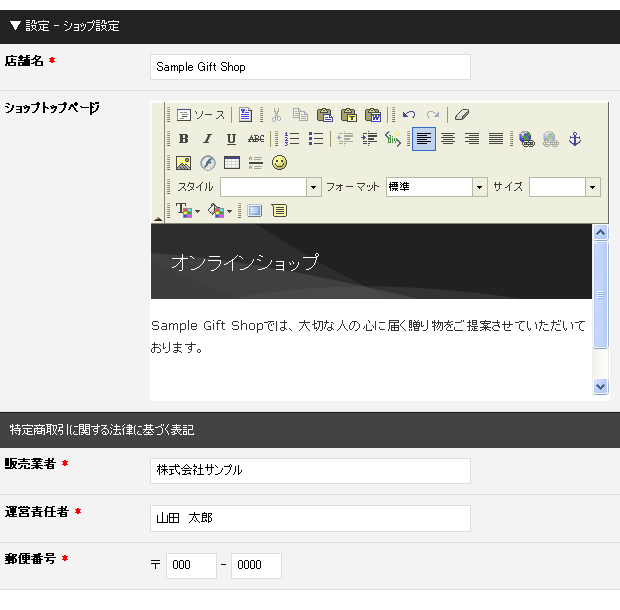Click the editor scroll up arrow
The height and width of the screenshot is (610, 620).
coord(600,232)
